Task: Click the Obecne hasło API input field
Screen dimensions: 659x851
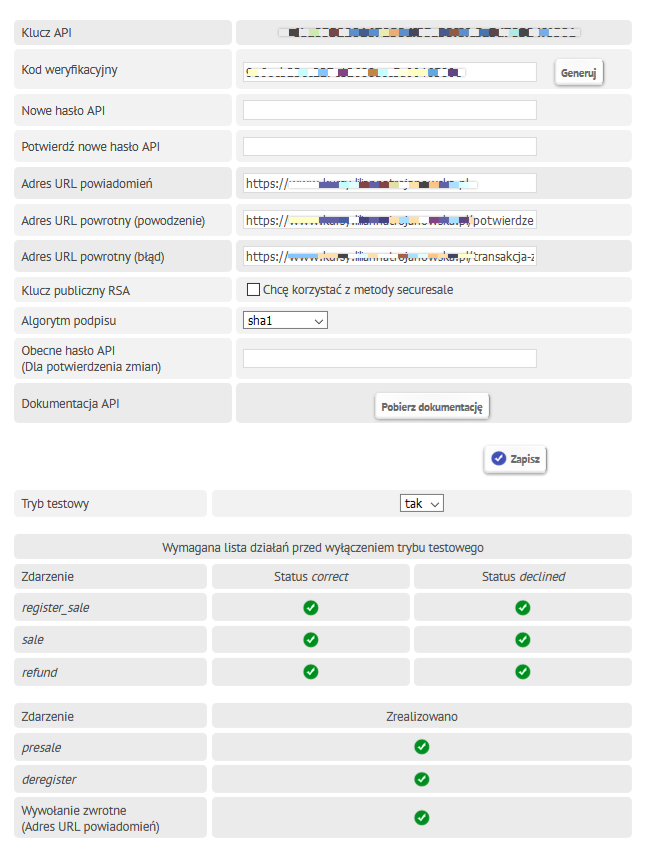Action: pos(389,358)
